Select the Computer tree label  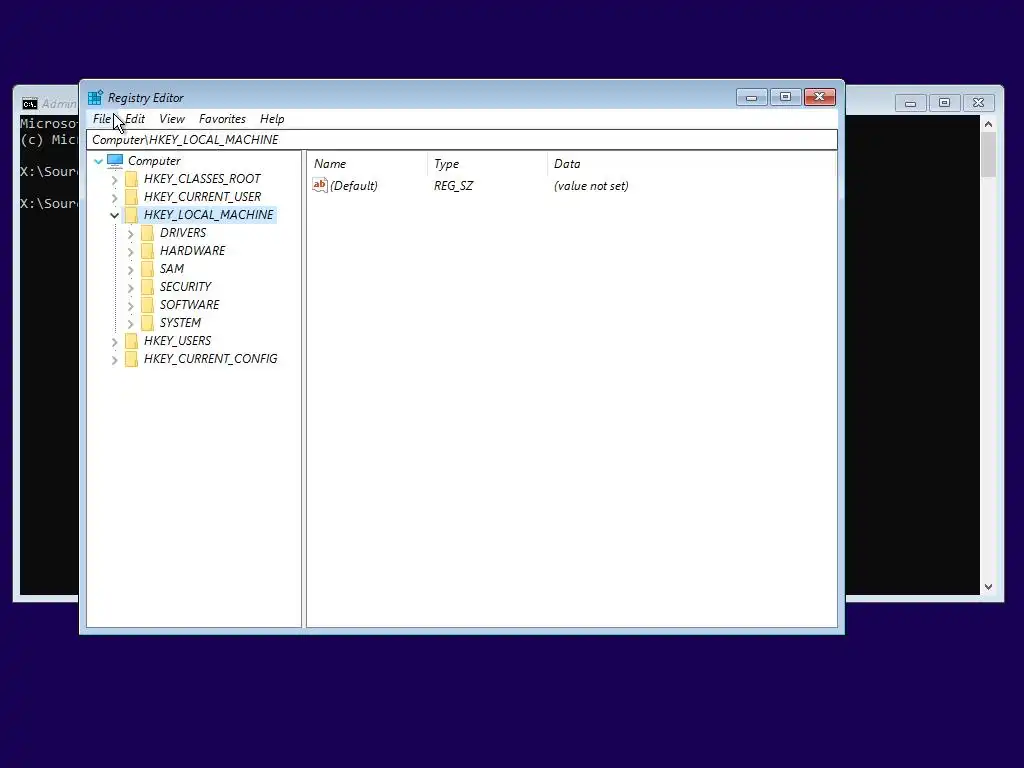(x=154, y=161)
